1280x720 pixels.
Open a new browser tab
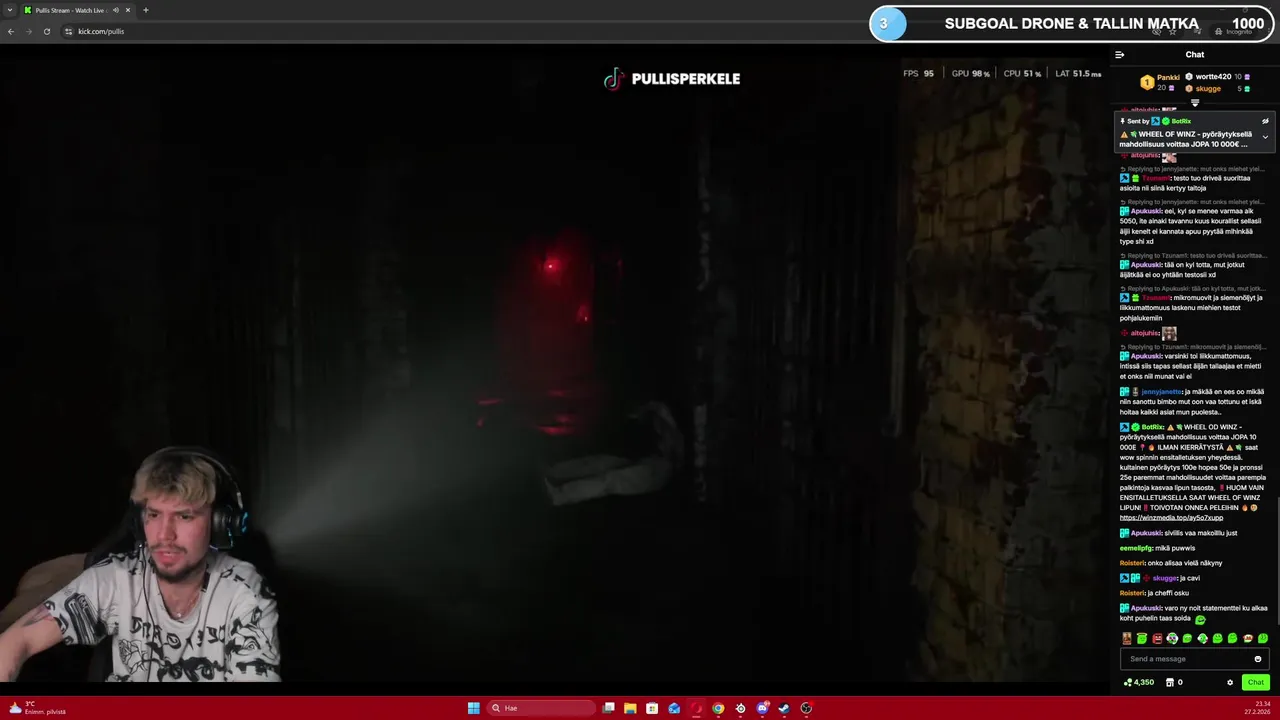click(x=146, y=10)
